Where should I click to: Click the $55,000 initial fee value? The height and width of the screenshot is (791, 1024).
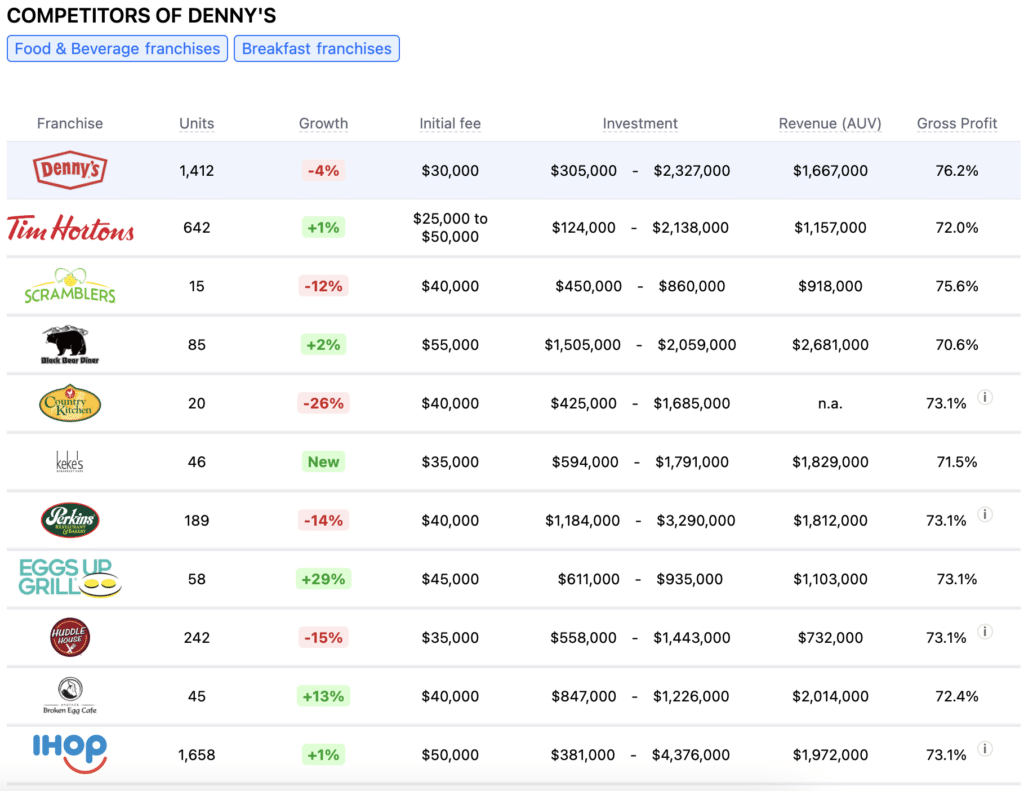pos(450,345)
